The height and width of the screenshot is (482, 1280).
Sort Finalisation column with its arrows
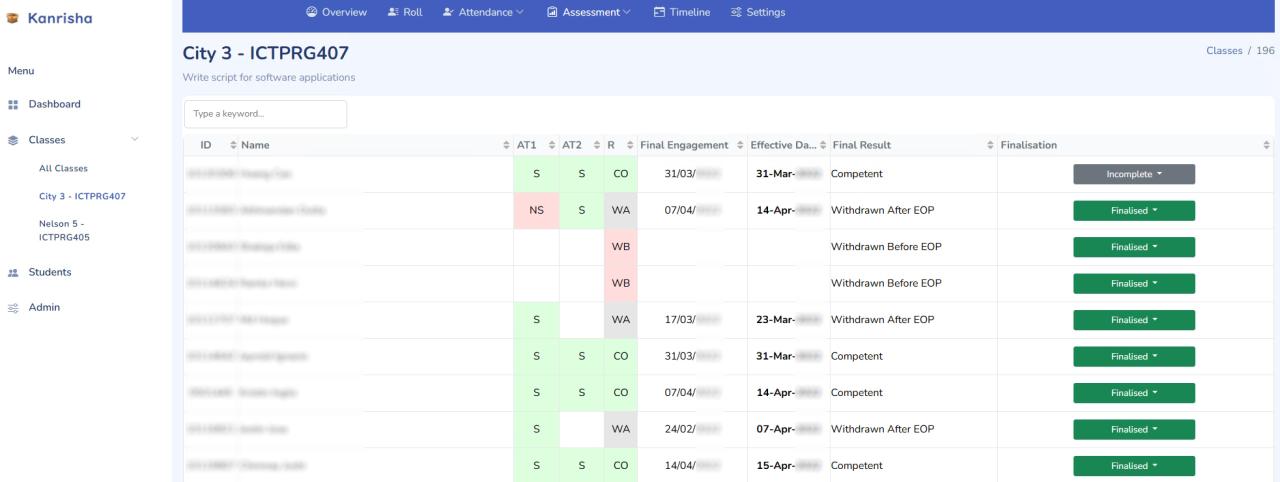tap(1266, 146)
